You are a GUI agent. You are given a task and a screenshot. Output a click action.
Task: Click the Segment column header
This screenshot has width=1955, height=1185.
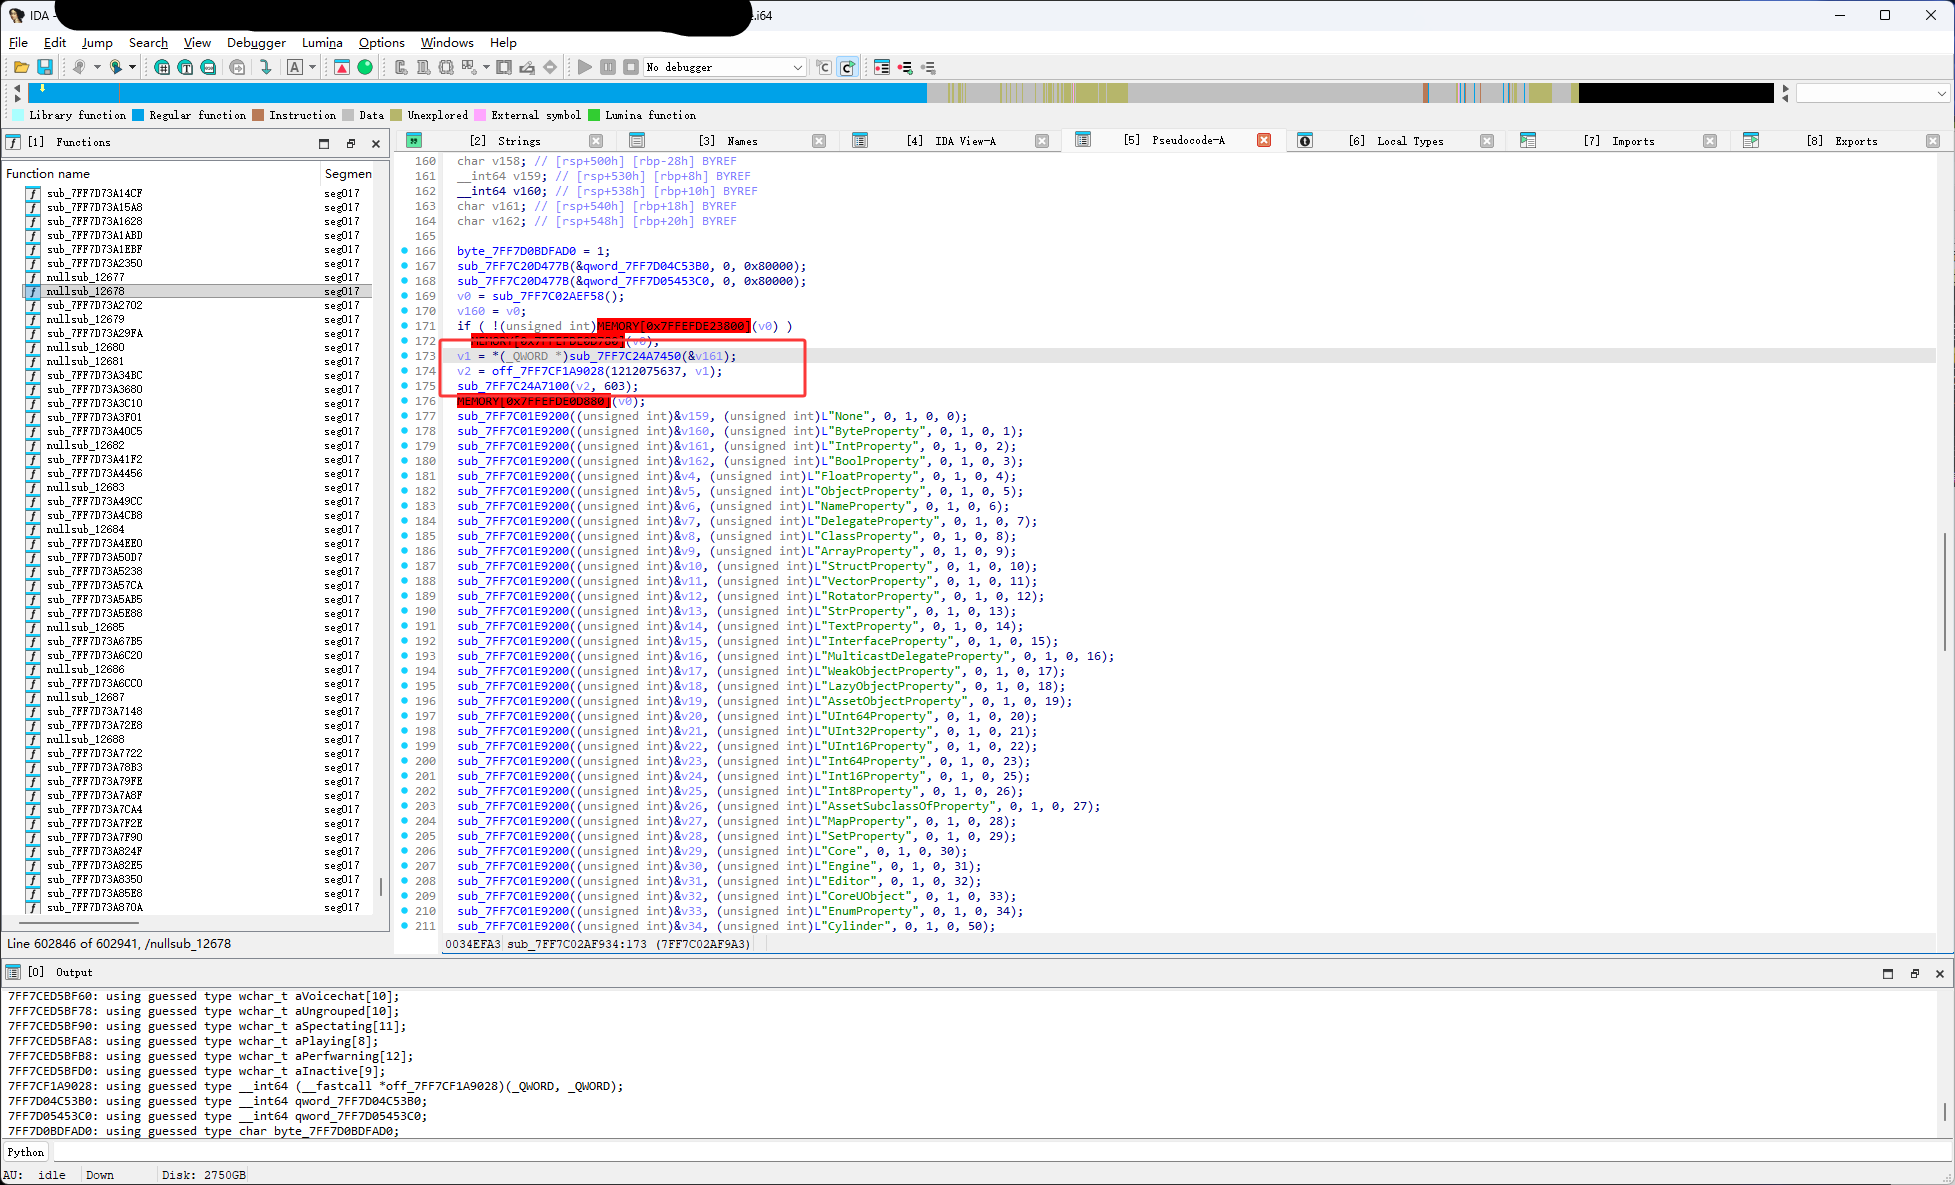tap(347, 173)
